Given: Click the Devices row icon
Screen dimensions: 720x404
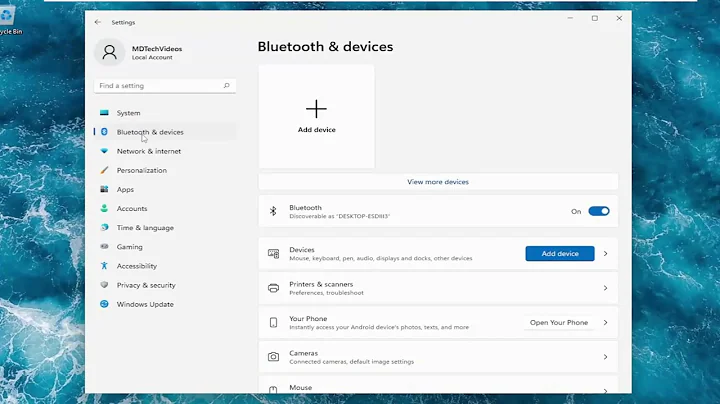Looking at the screenshot, I should 273,253.
